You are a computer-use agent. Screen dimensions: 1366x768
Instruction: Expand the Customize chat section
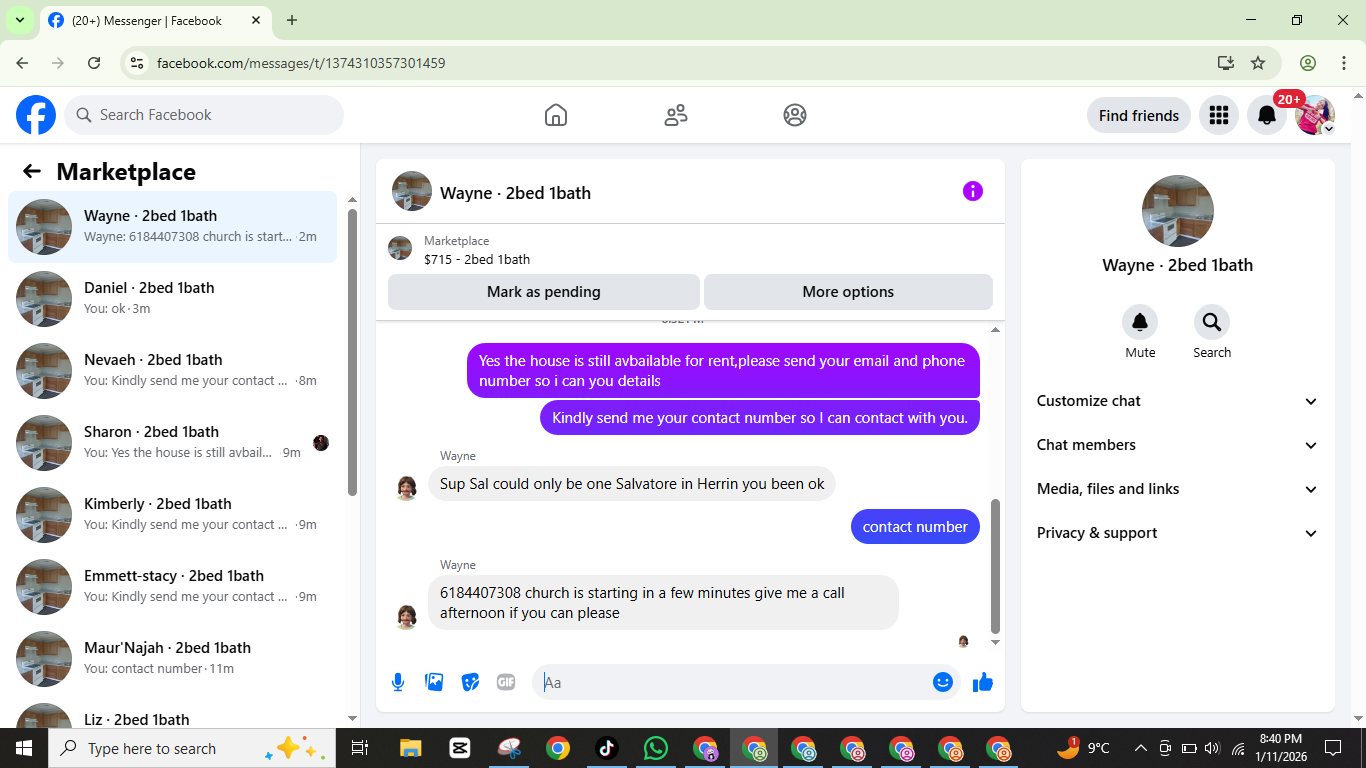(1178, 401)
